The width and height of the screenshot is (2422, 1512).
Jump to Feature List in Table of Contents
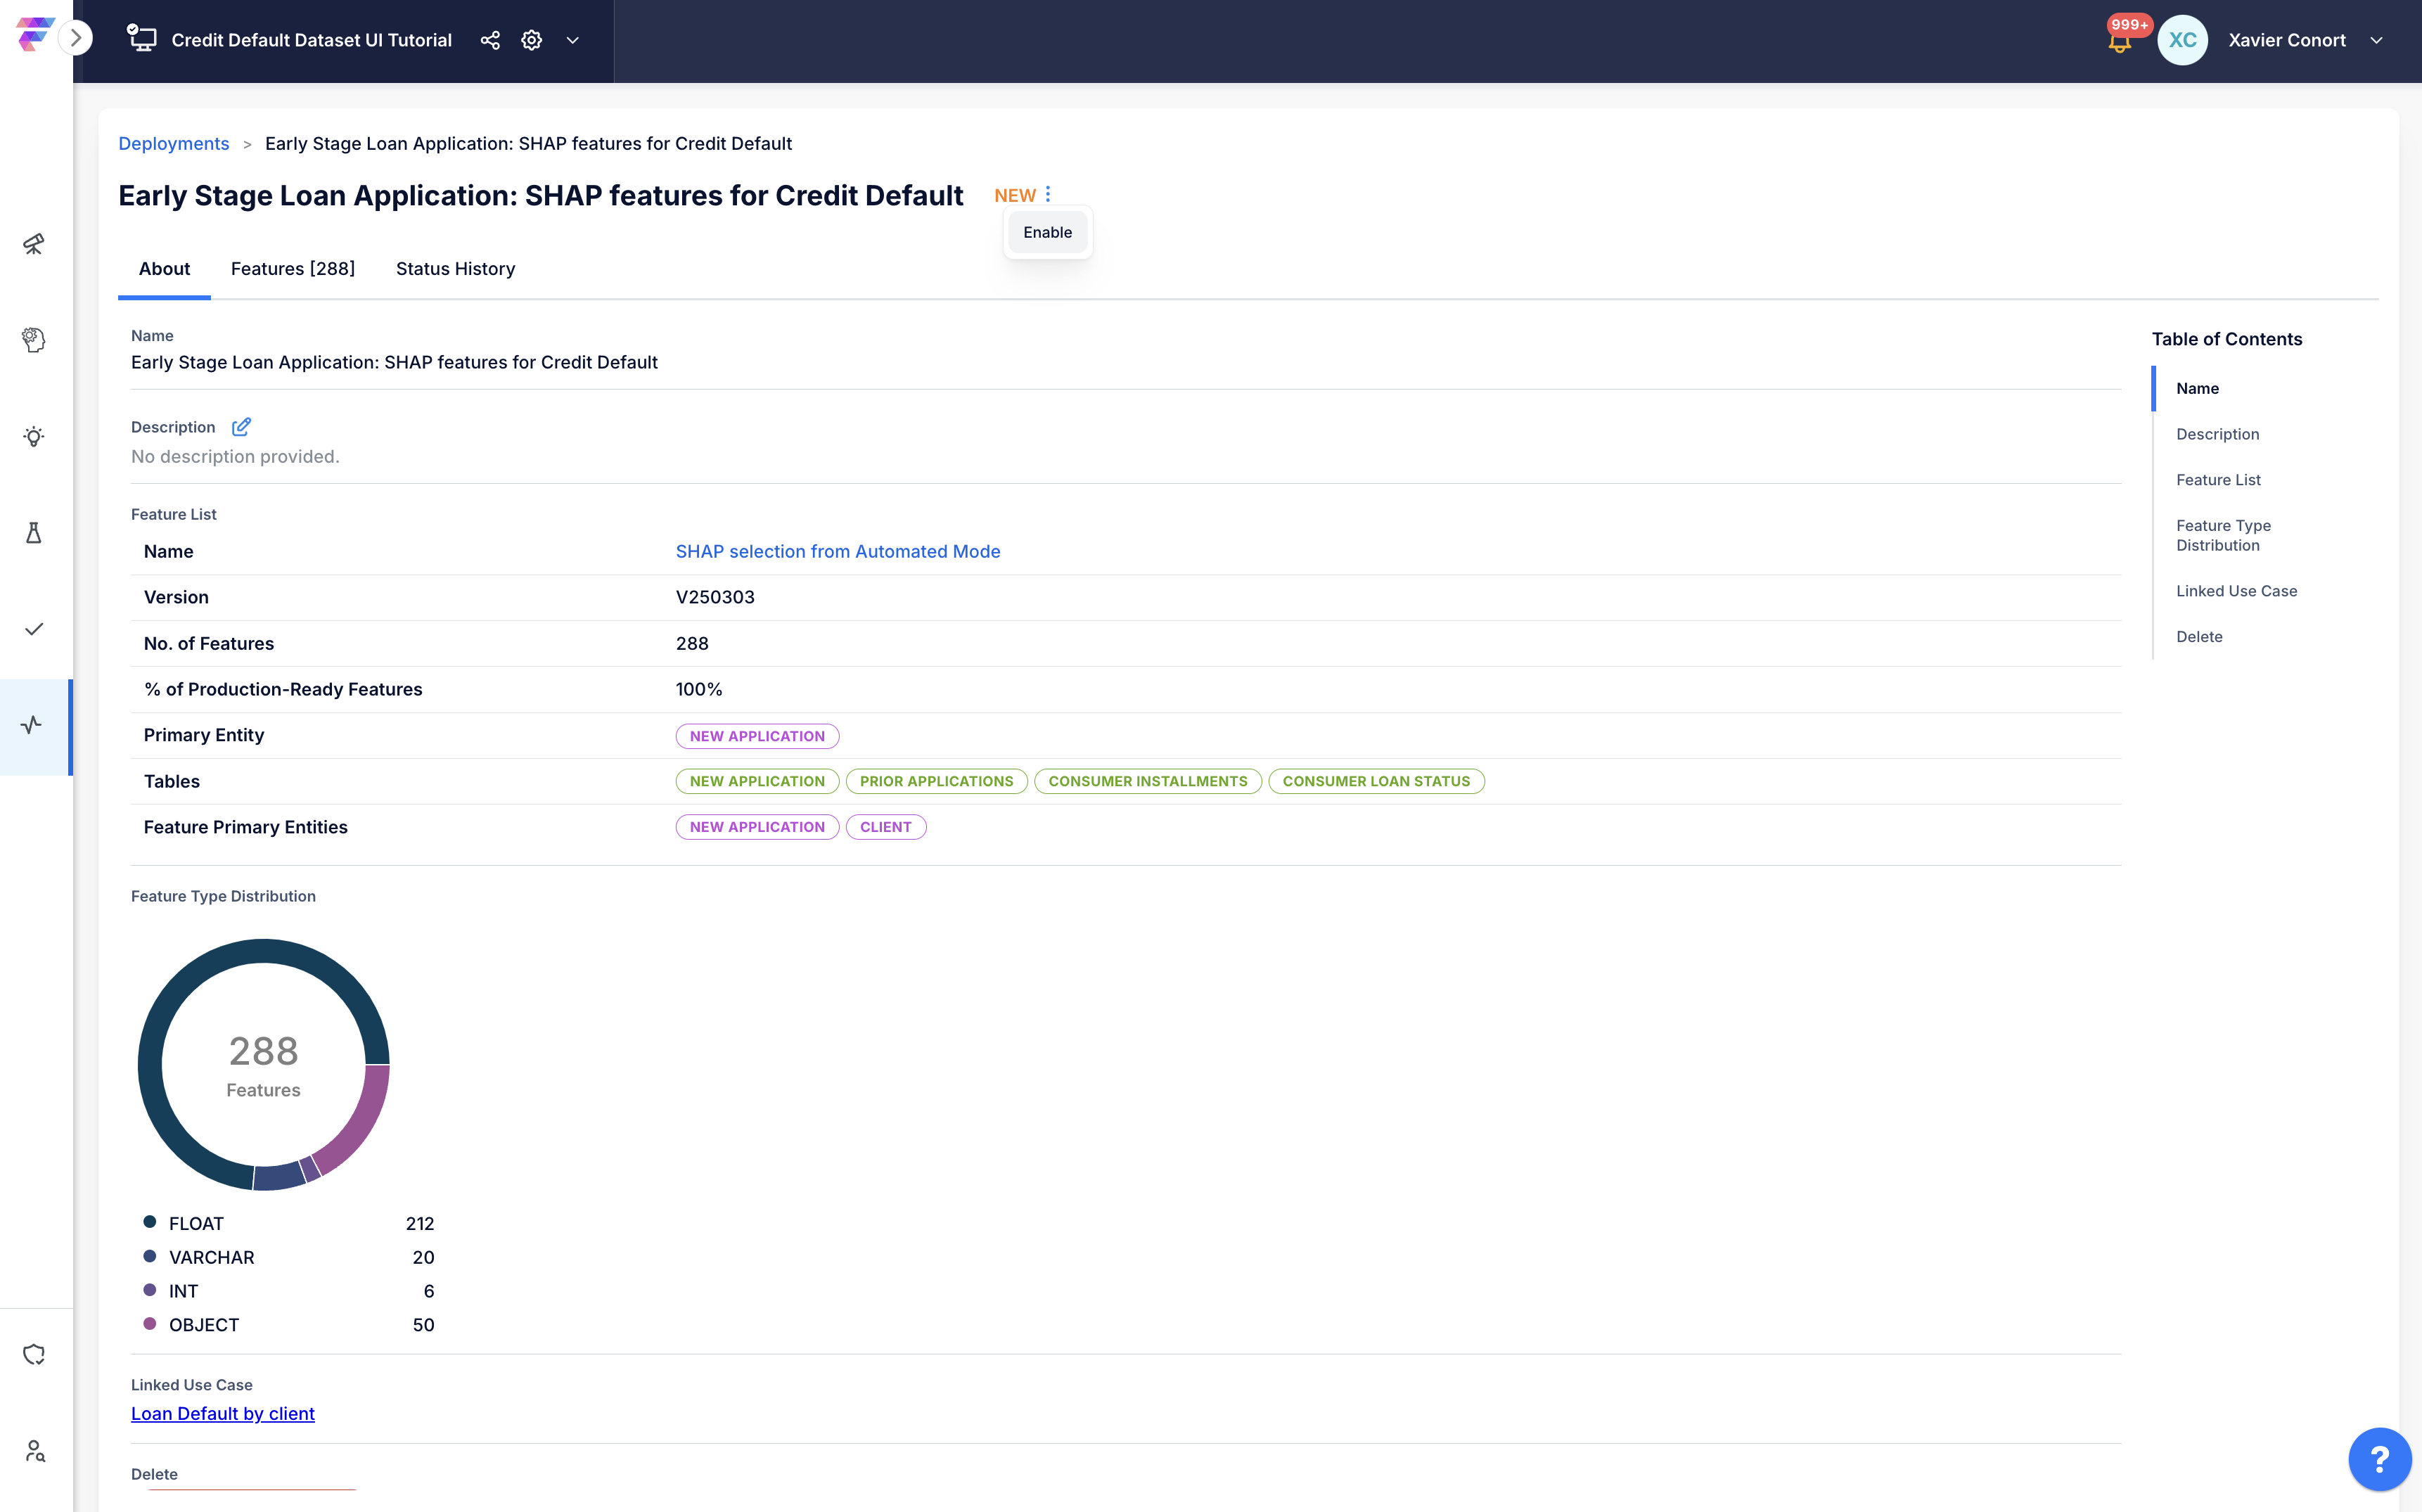point(2218,480)
